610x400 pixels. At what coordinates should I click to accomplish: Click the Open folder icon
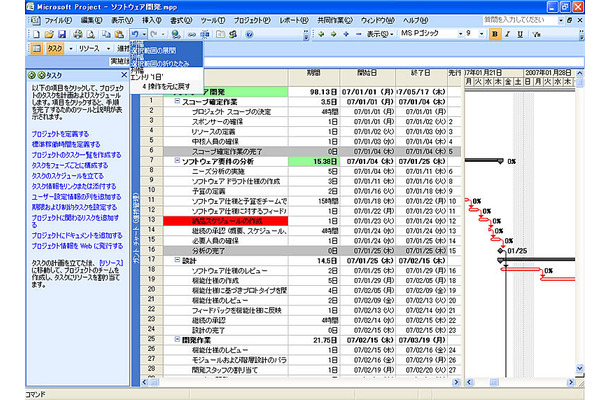49,34
